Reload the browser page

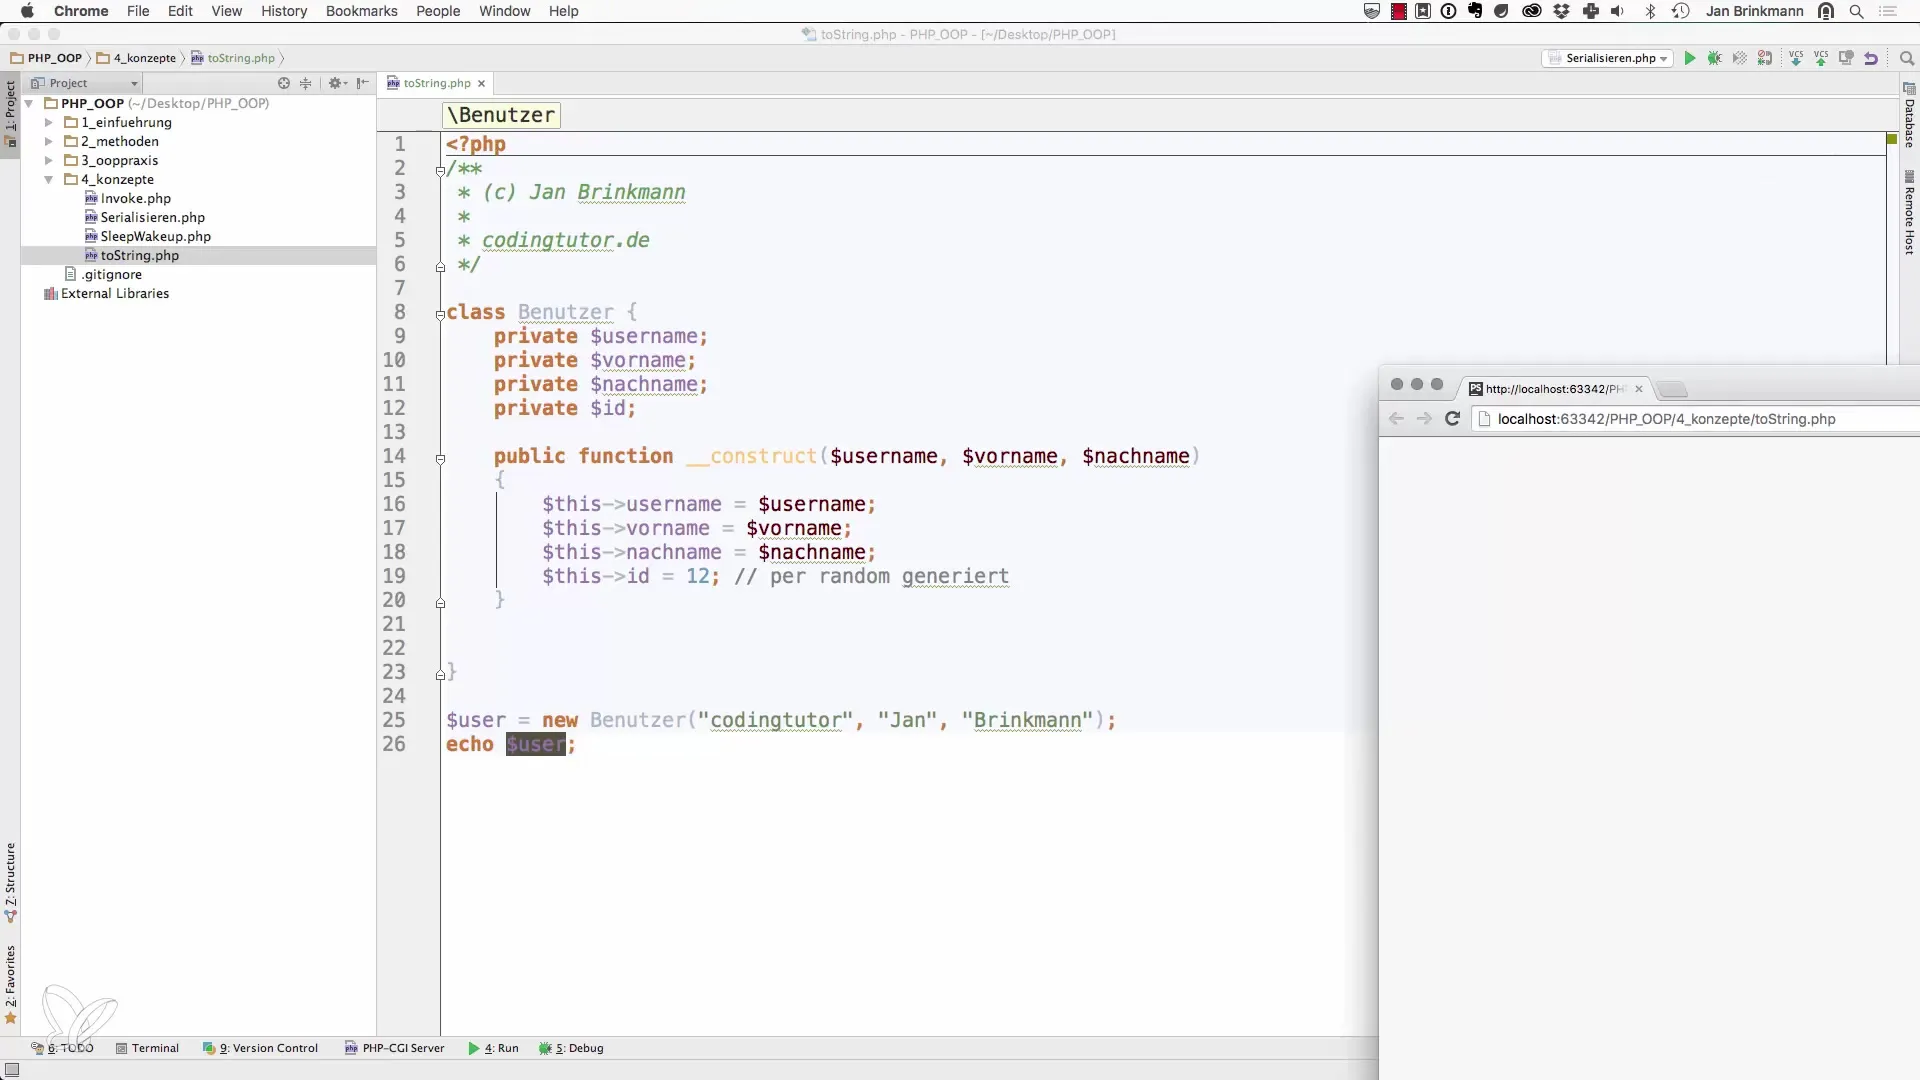pos(1453,419)
